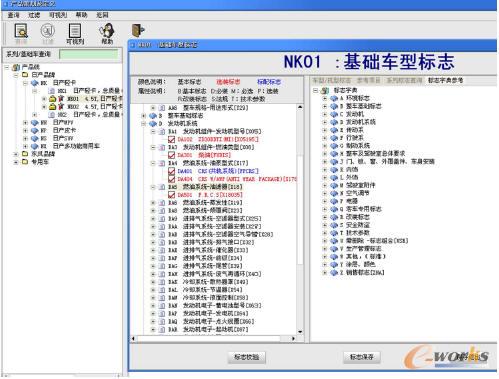Select the 日产MPV tree row
The image size is (499, 379).
click(57, 122)
